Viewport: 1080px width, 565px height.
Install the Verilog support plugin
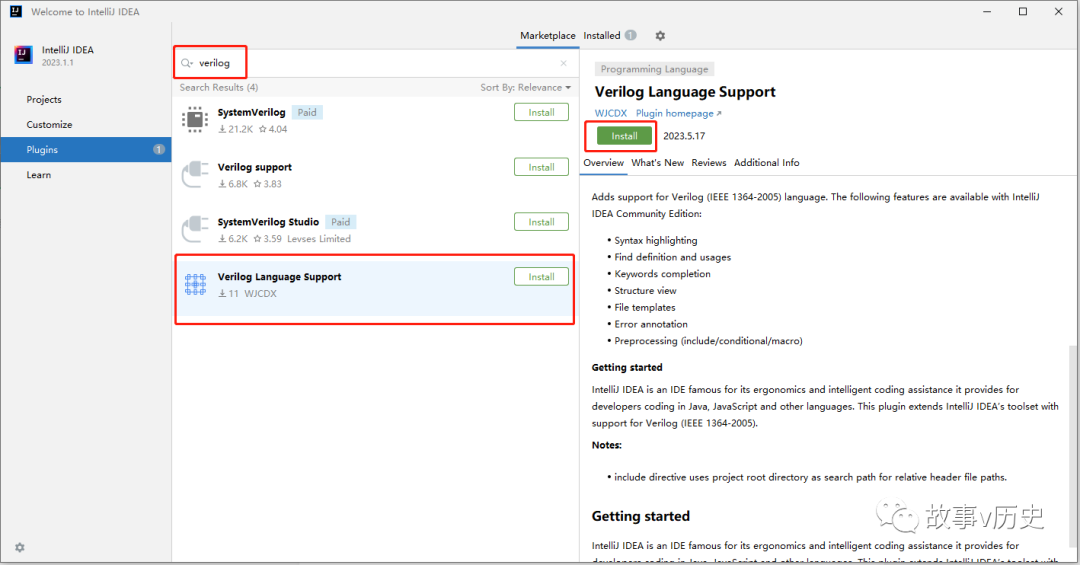tap(541, 167)
